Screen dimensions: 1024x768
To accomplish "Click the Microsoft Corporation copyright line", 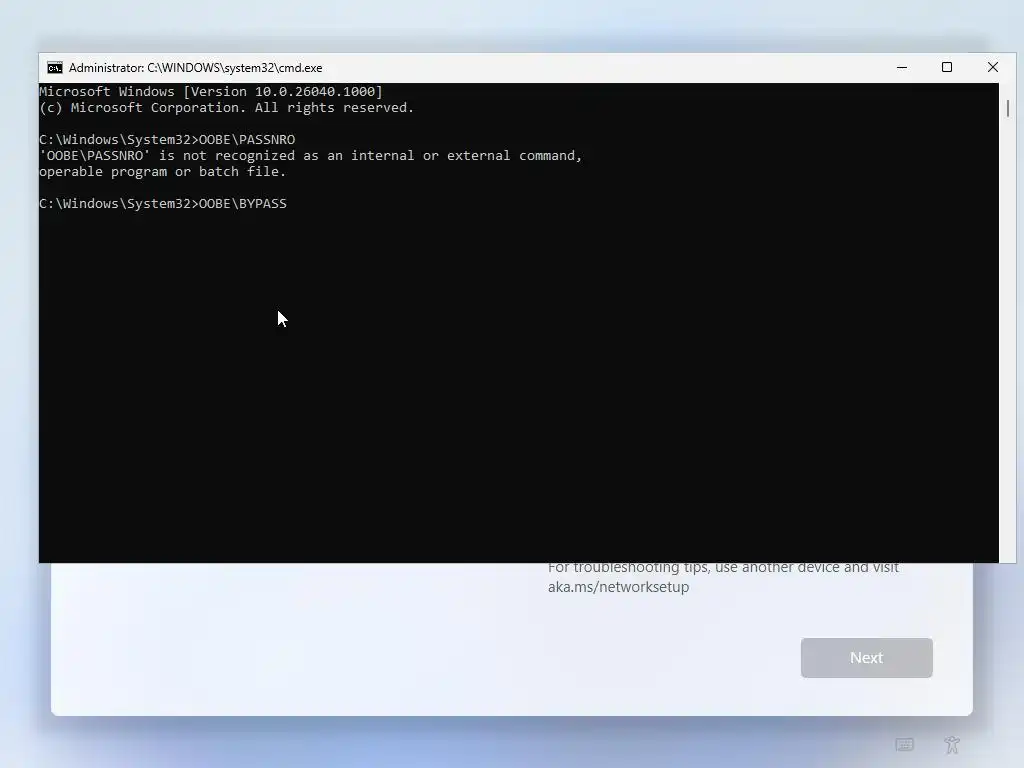I will [x=227, y=108].
